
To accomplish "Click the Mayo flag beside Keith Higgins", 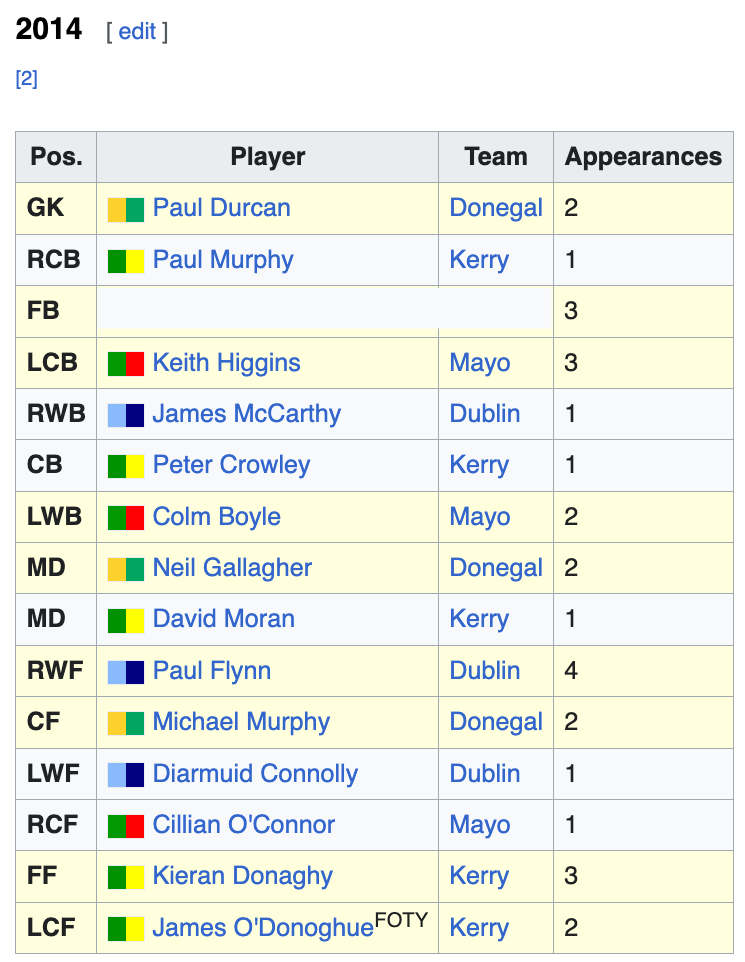I will (126, 363).
